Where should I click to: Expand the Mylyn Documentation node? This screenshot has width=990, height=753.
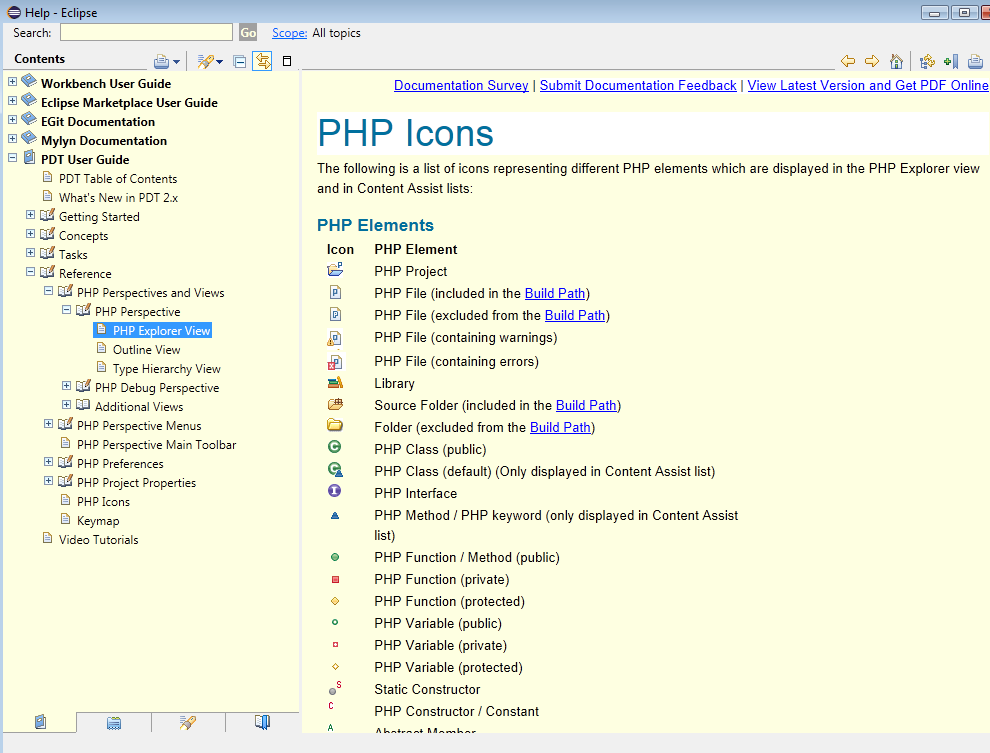[13, 138]
